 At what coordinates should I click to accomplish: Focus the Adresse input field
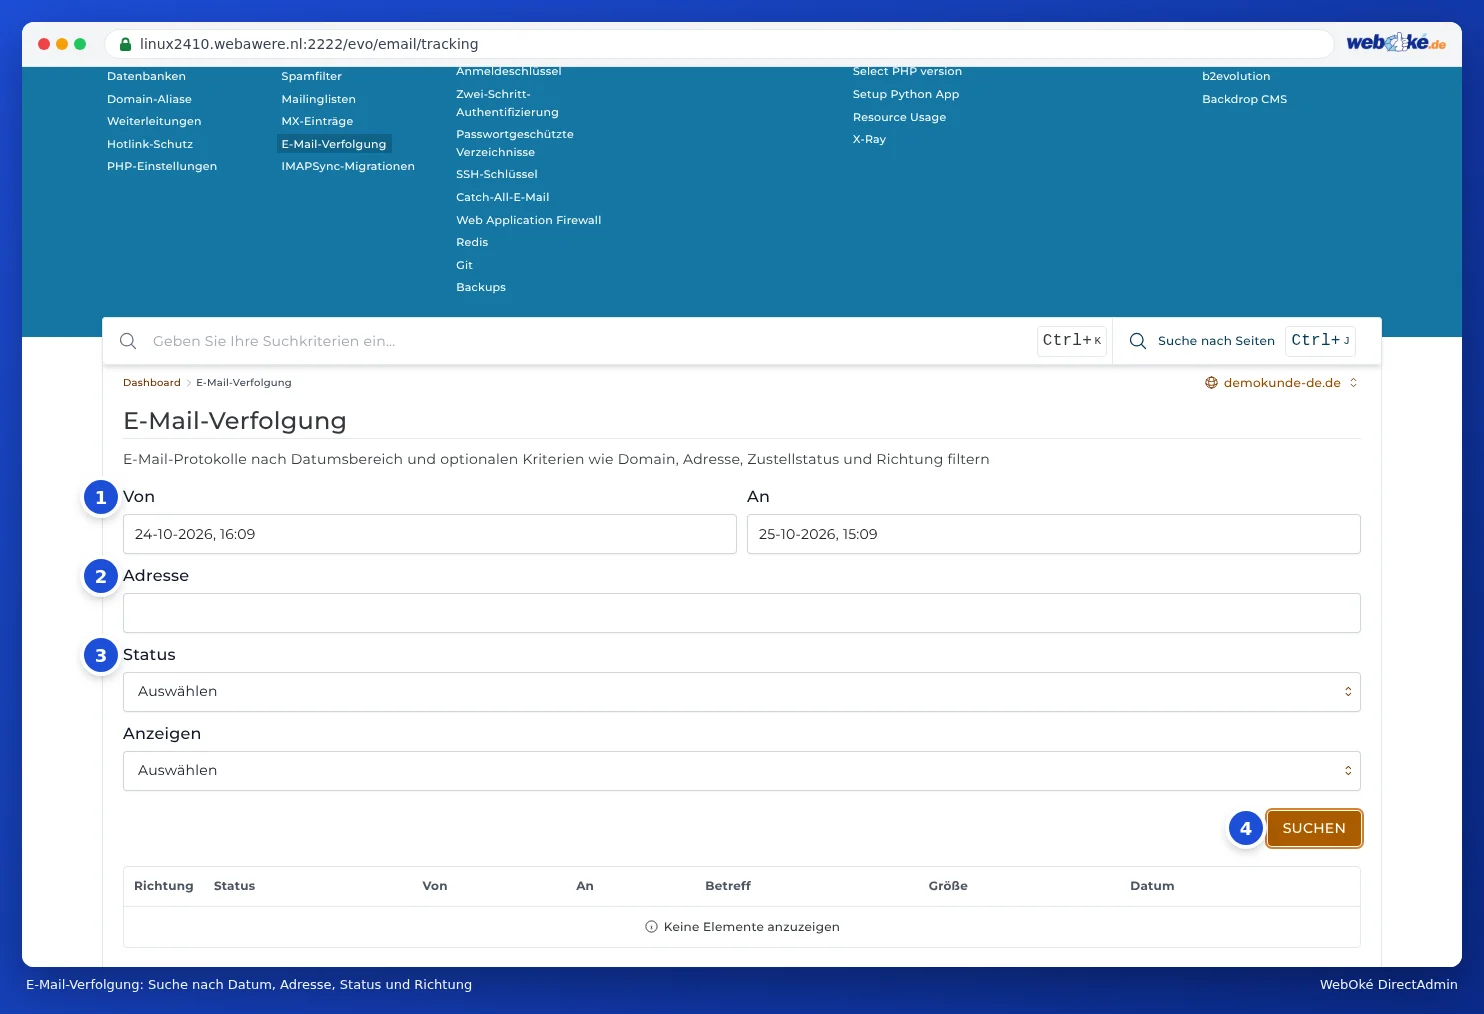(x=742, y=613)
